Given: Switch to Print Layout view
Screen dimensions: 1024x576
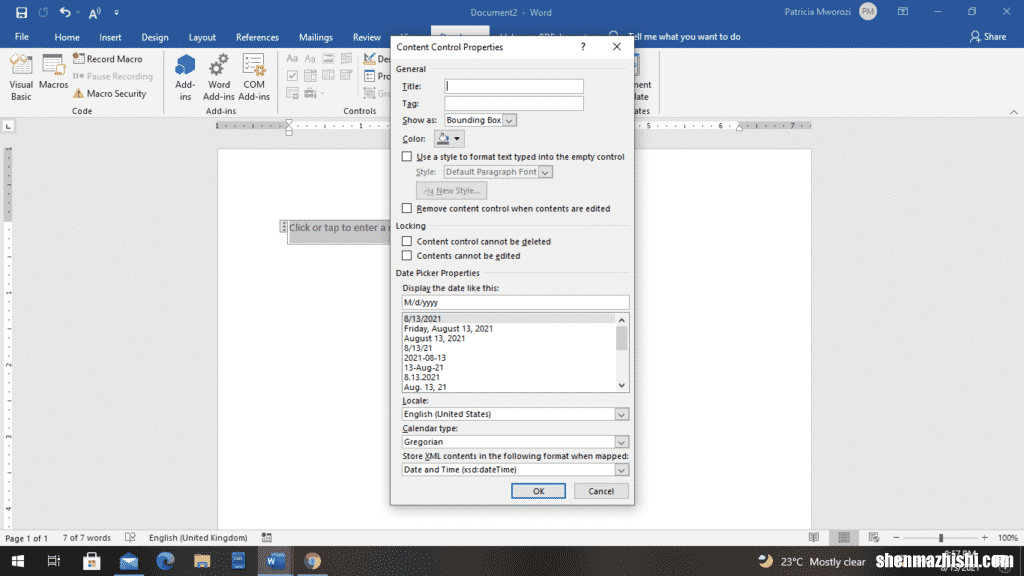Looking at the screenshot, I should coord(844,537).
